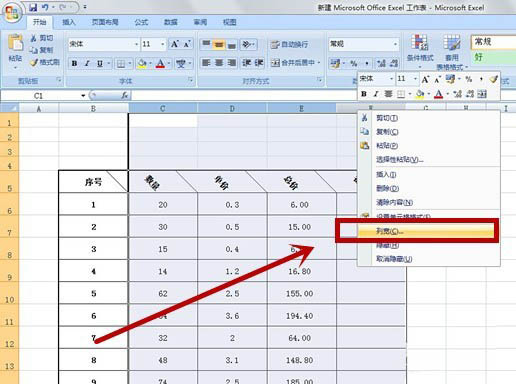
Task: Click the large 粘贴 paste icon in ribbon
Action: pos(15,44)
